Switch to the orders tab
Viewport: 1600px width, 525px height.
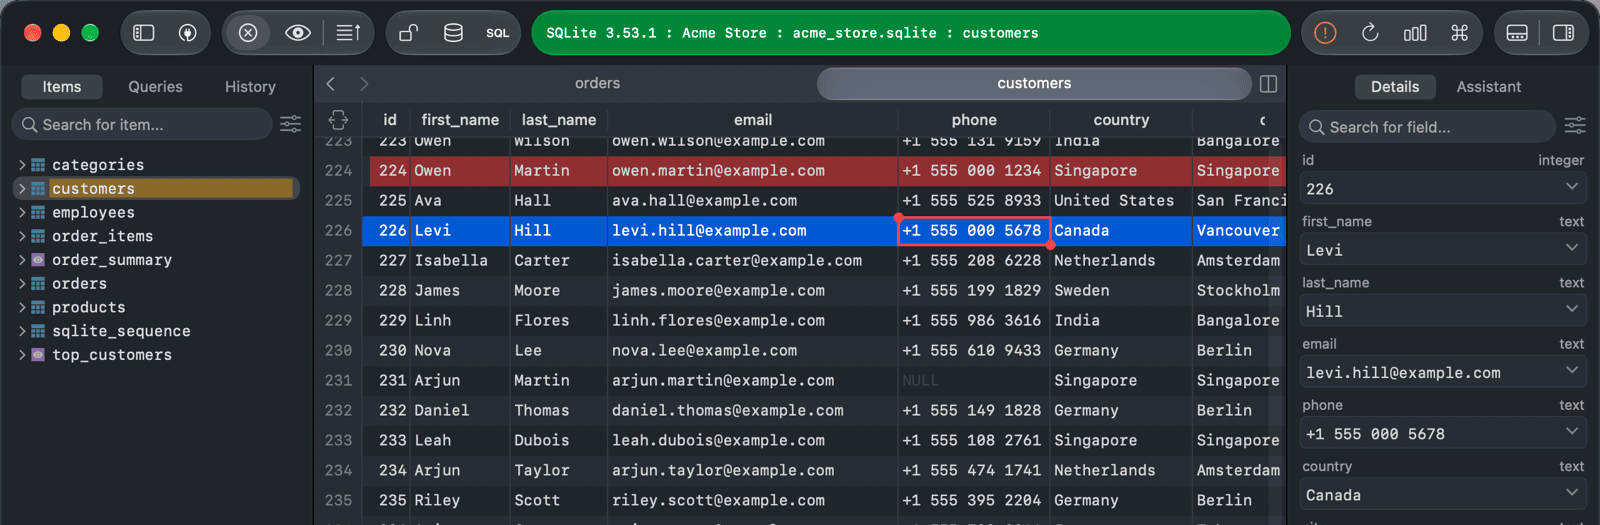tap(597, 84)
